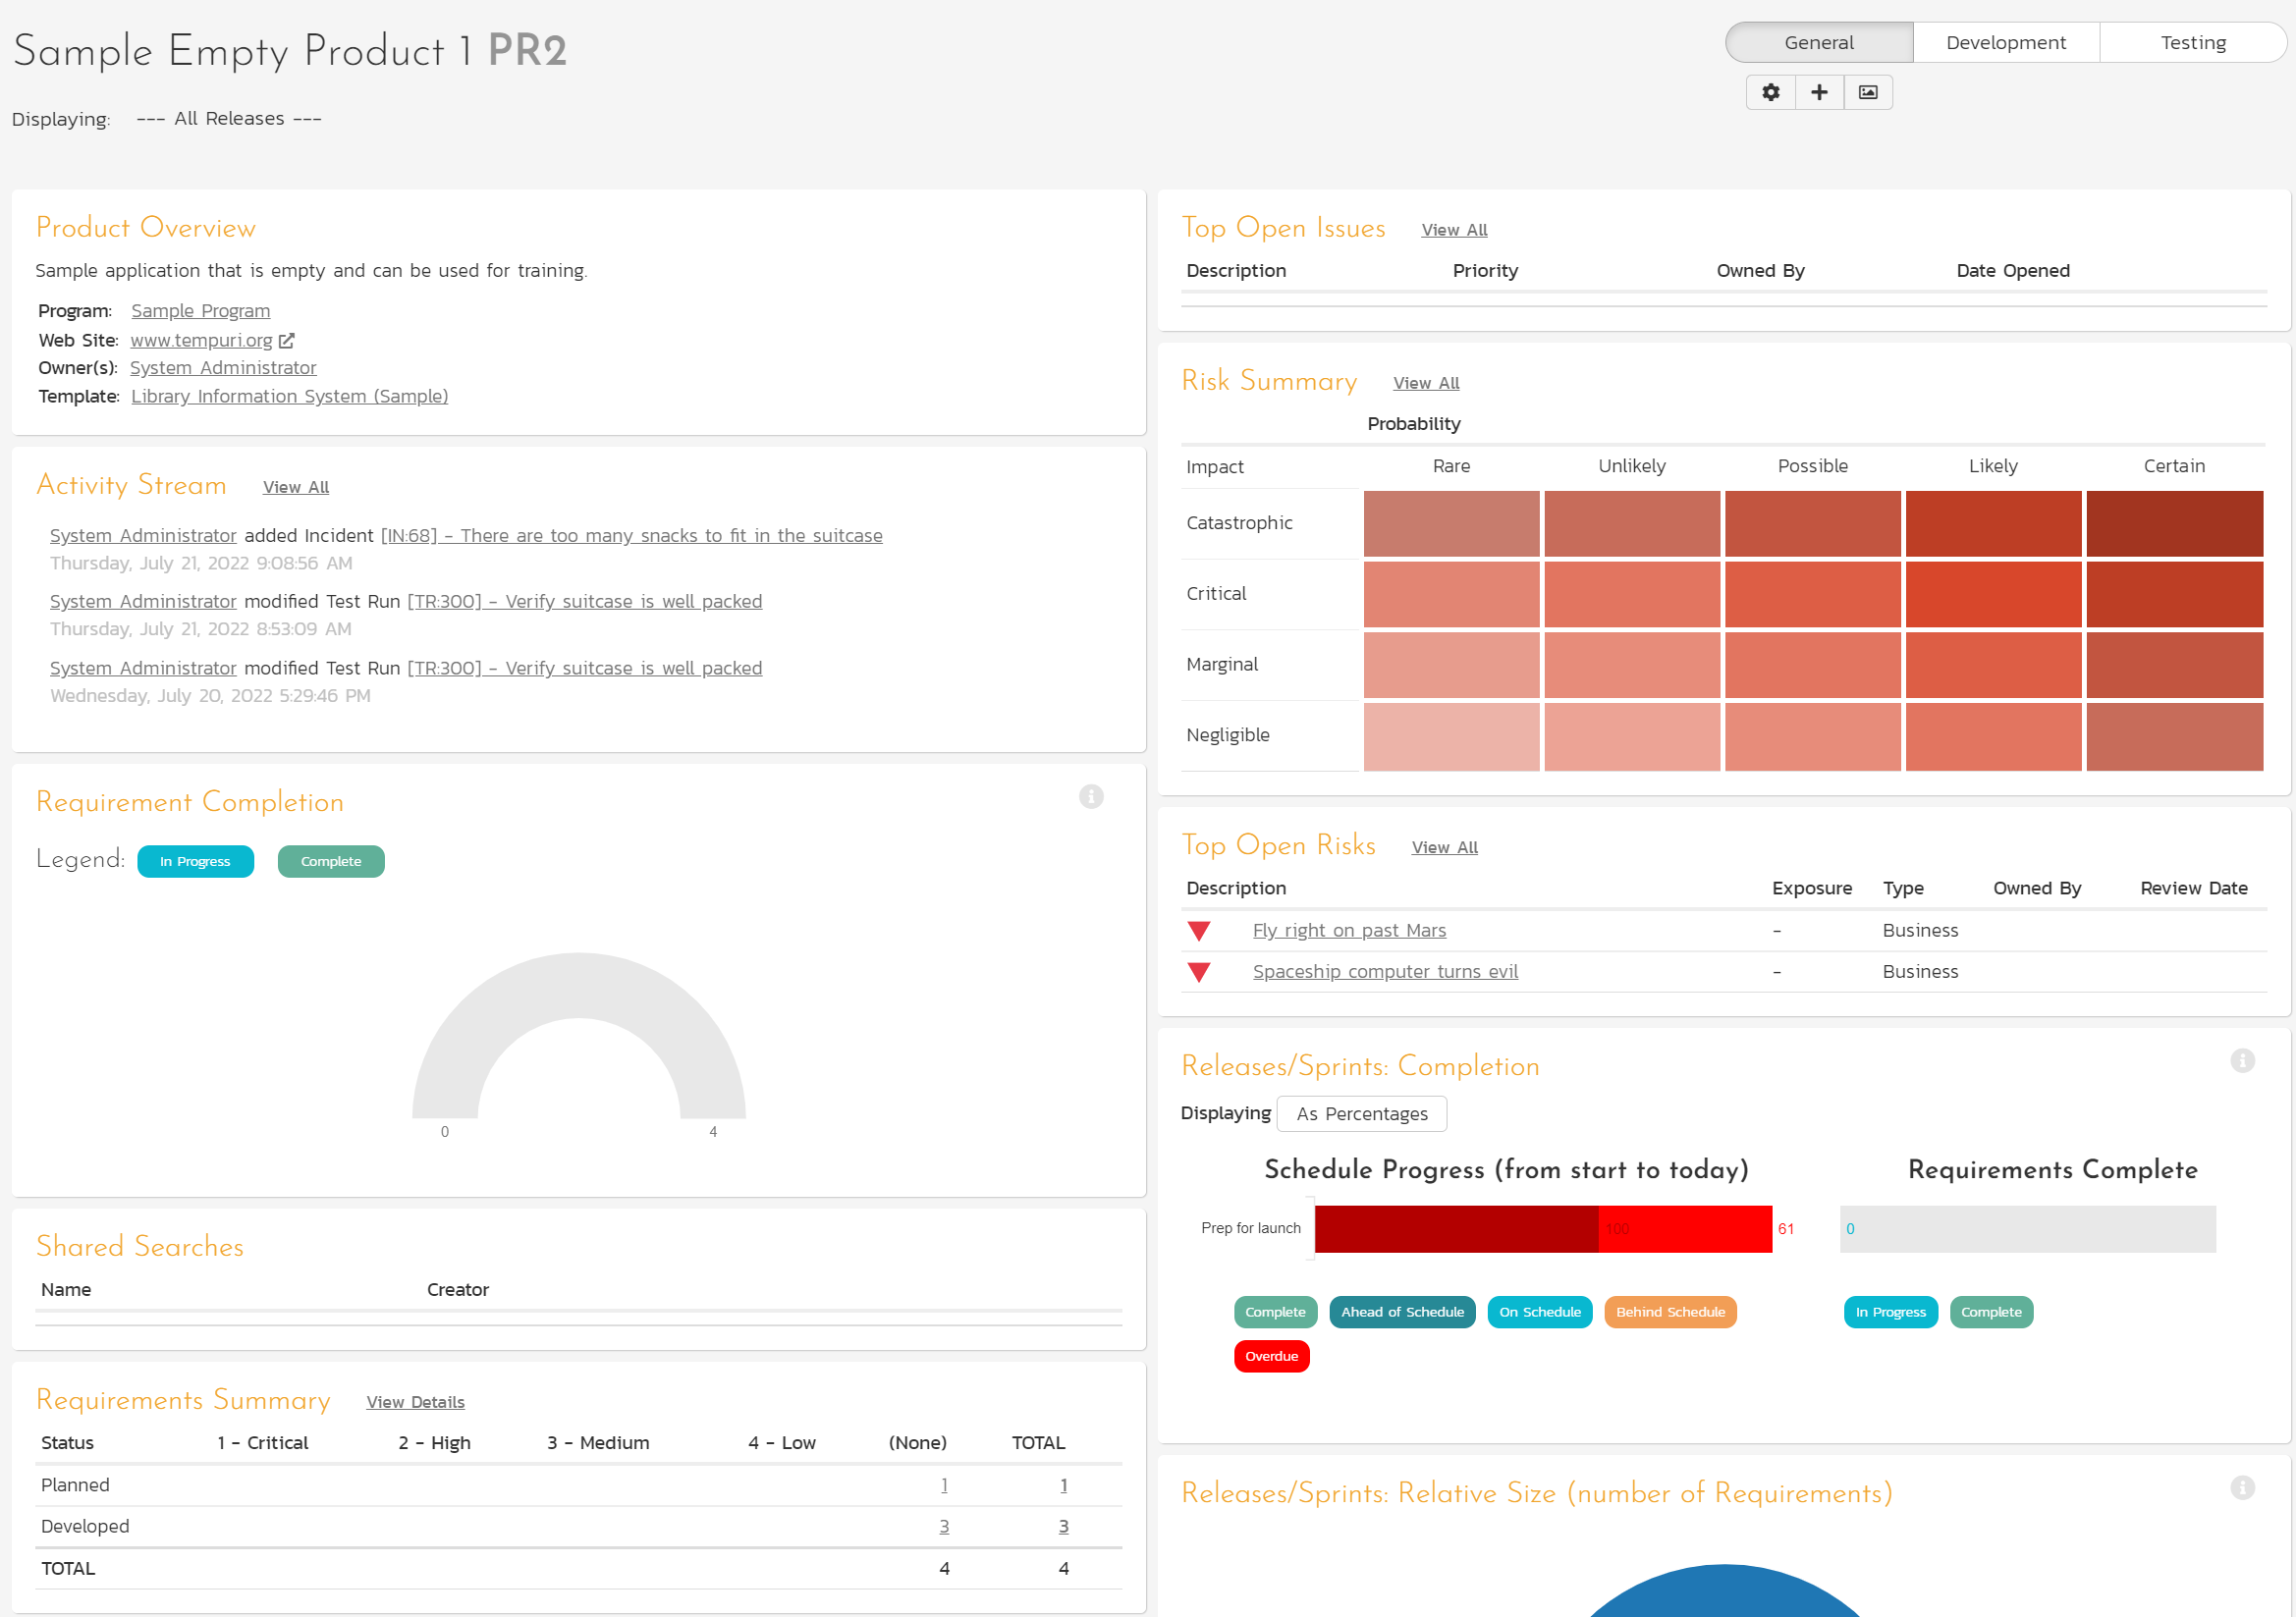The width and height of the screenshot is (2296, 1617).
Task: Click the In Progress legend badge
Action: point(197,861)
